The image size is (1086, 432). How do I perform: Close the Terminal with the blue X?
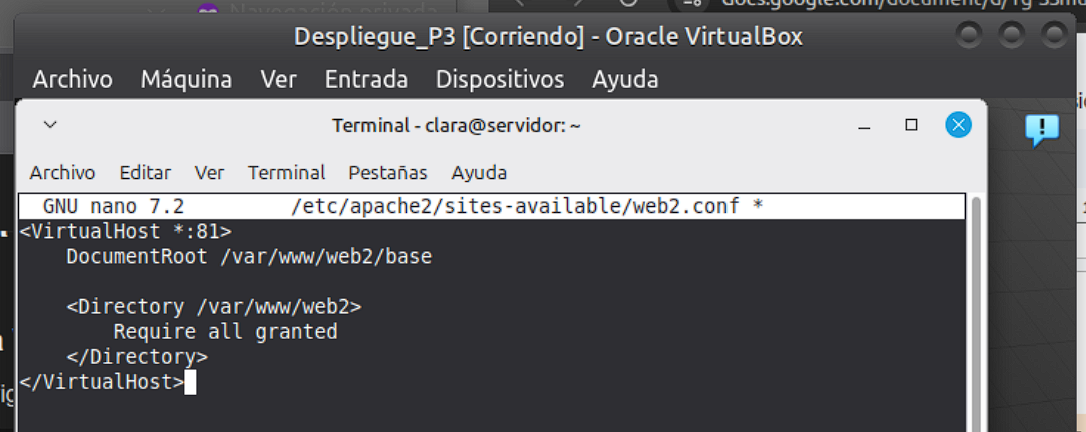point(958,125)
